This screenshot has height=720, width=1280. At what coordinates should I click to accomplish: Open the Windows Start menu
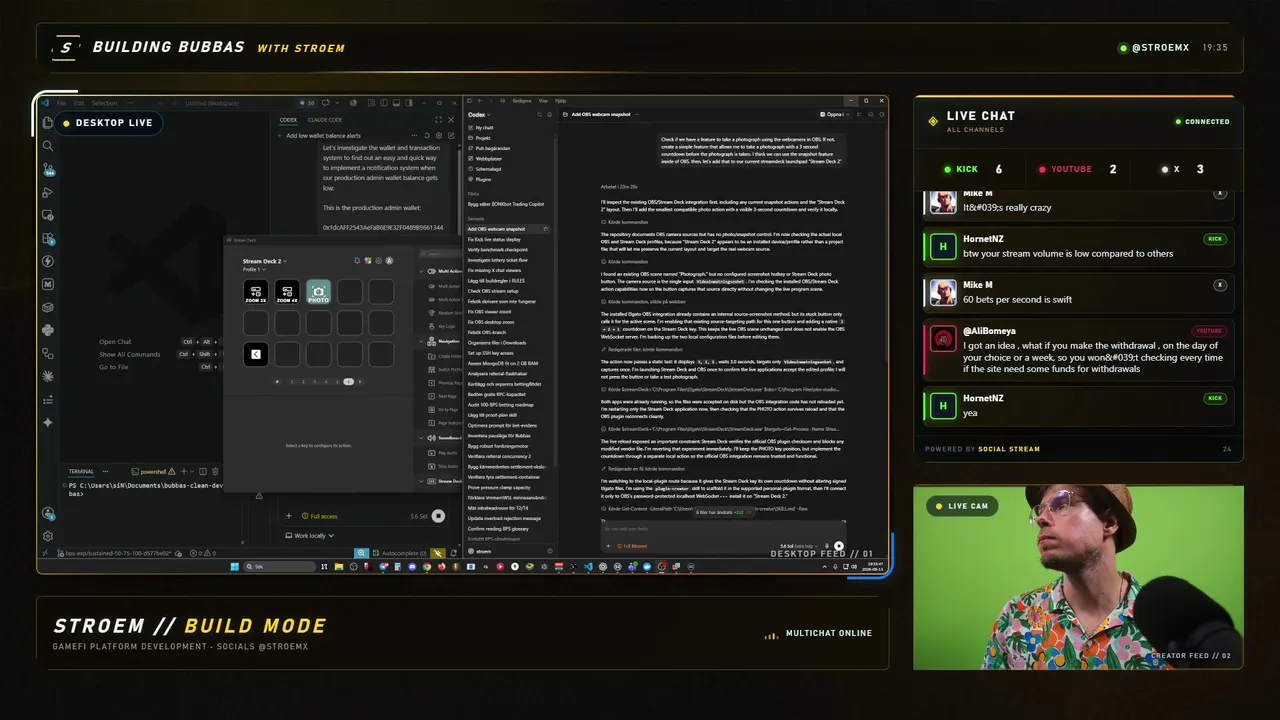(234, 567)
